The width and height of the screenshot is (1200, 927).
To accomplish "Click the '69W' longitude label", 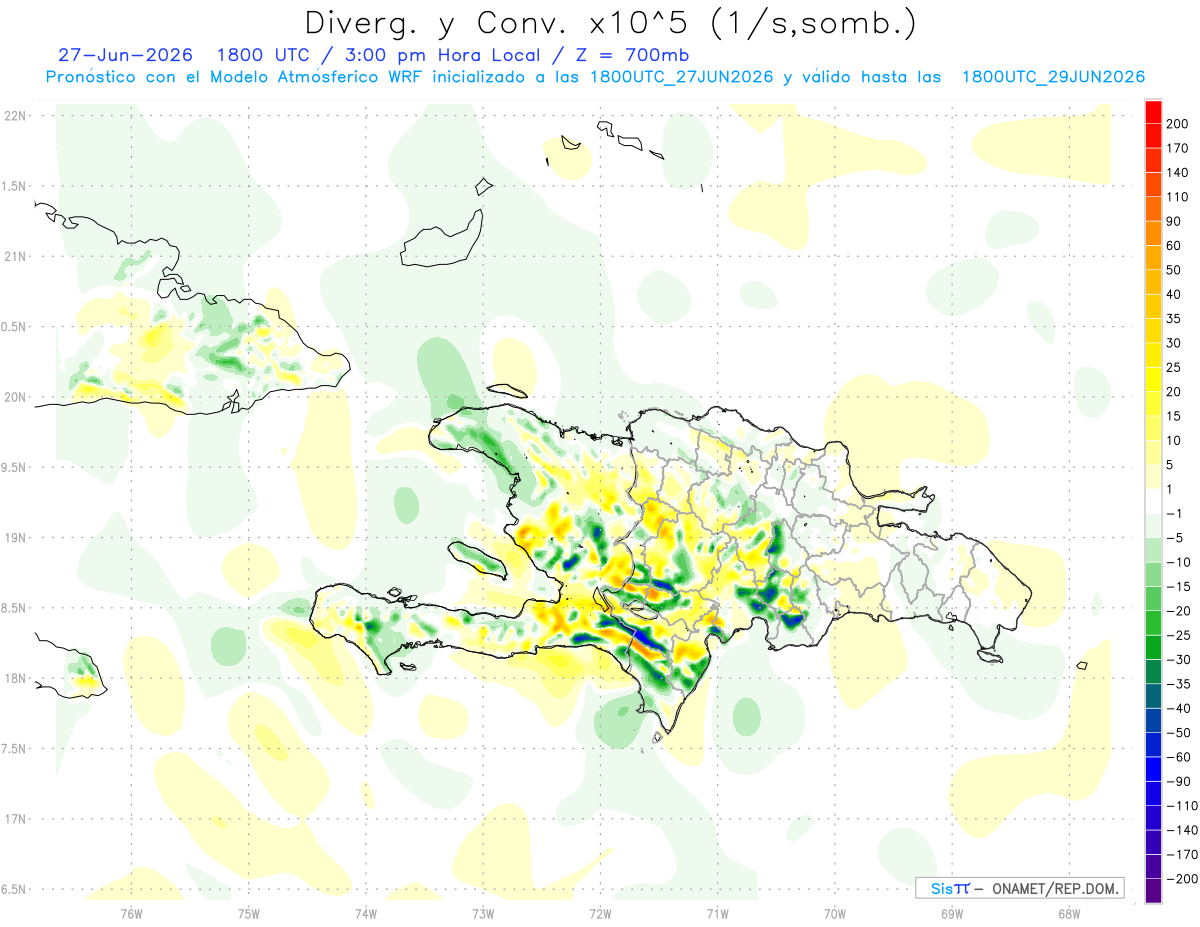I will coord(952,913).
